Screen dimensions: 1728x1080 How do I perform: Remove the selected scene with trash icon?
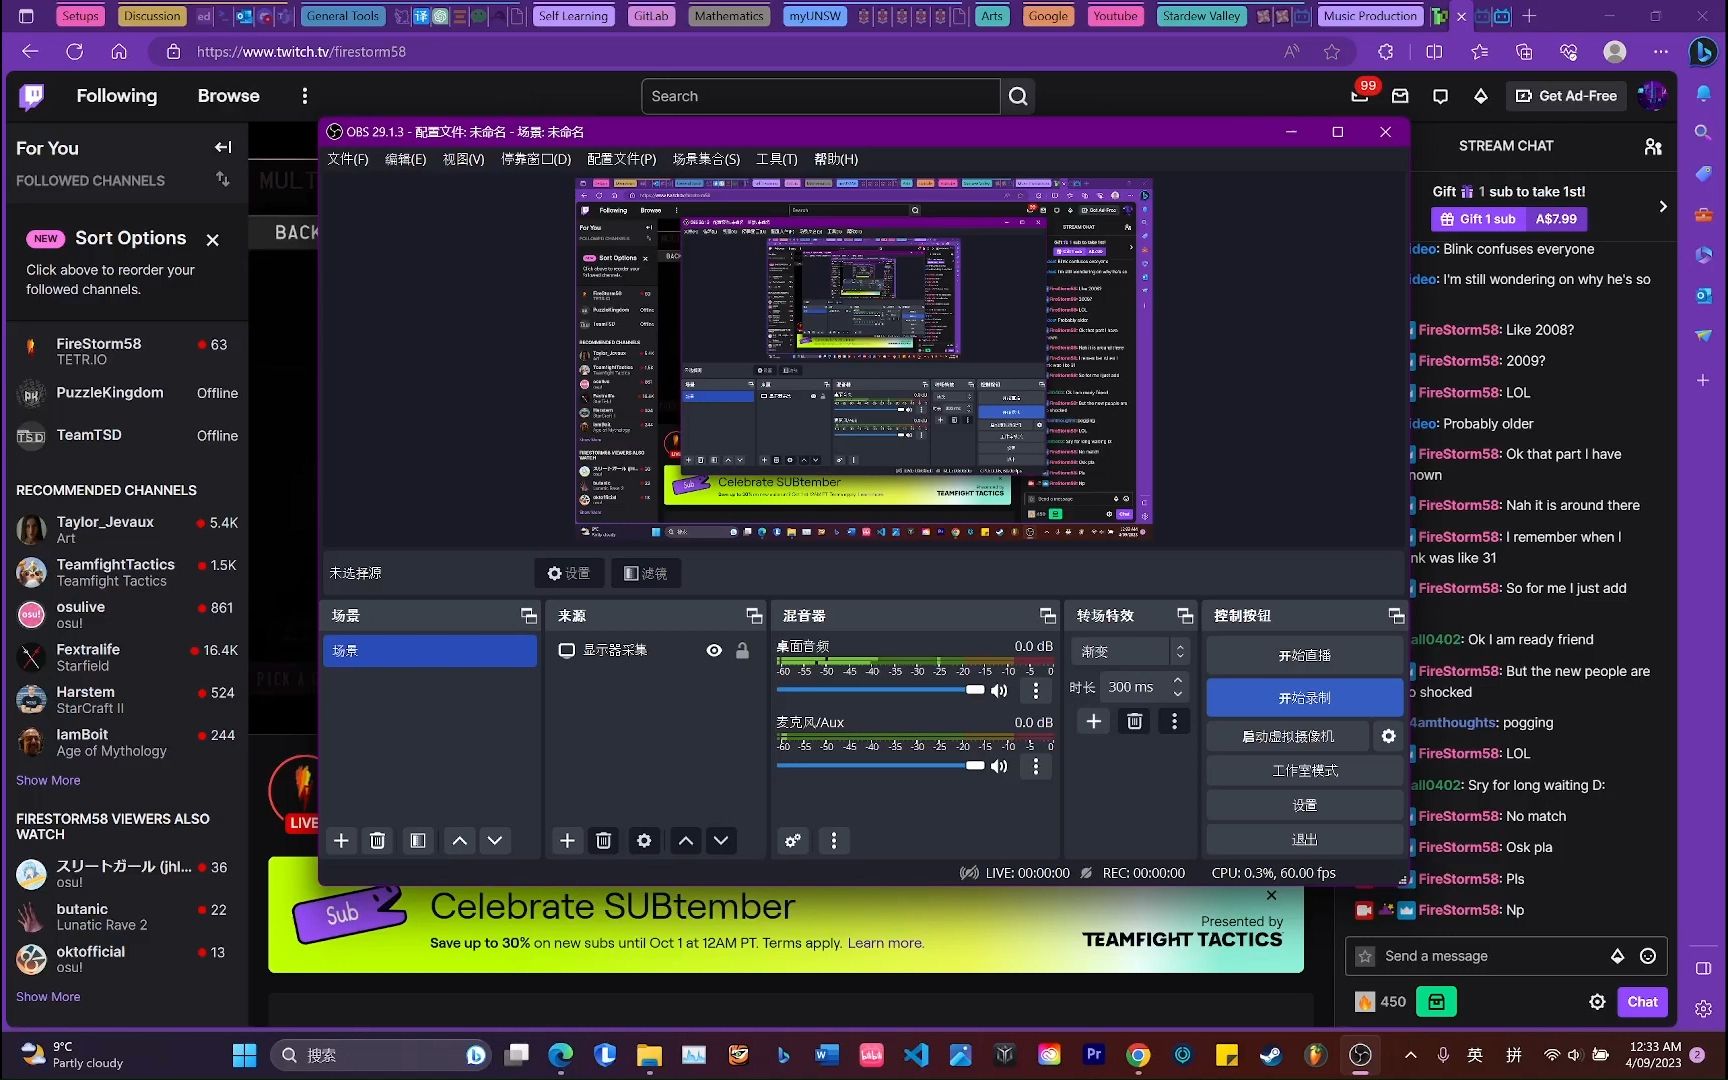coord(377,841)
